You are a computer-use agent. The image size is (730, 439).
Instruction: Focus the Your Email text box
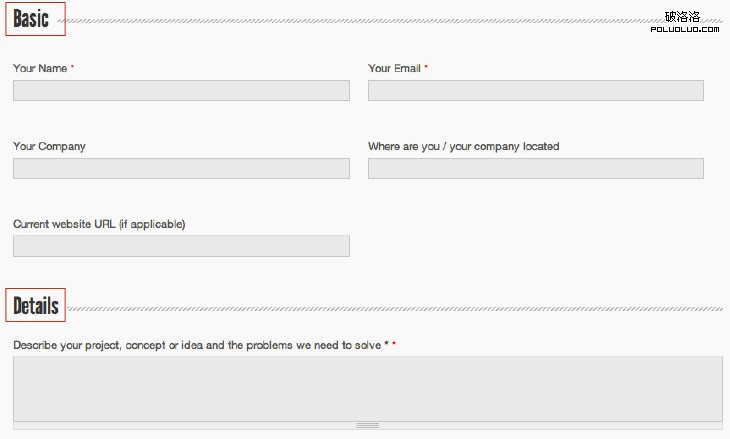535,91
